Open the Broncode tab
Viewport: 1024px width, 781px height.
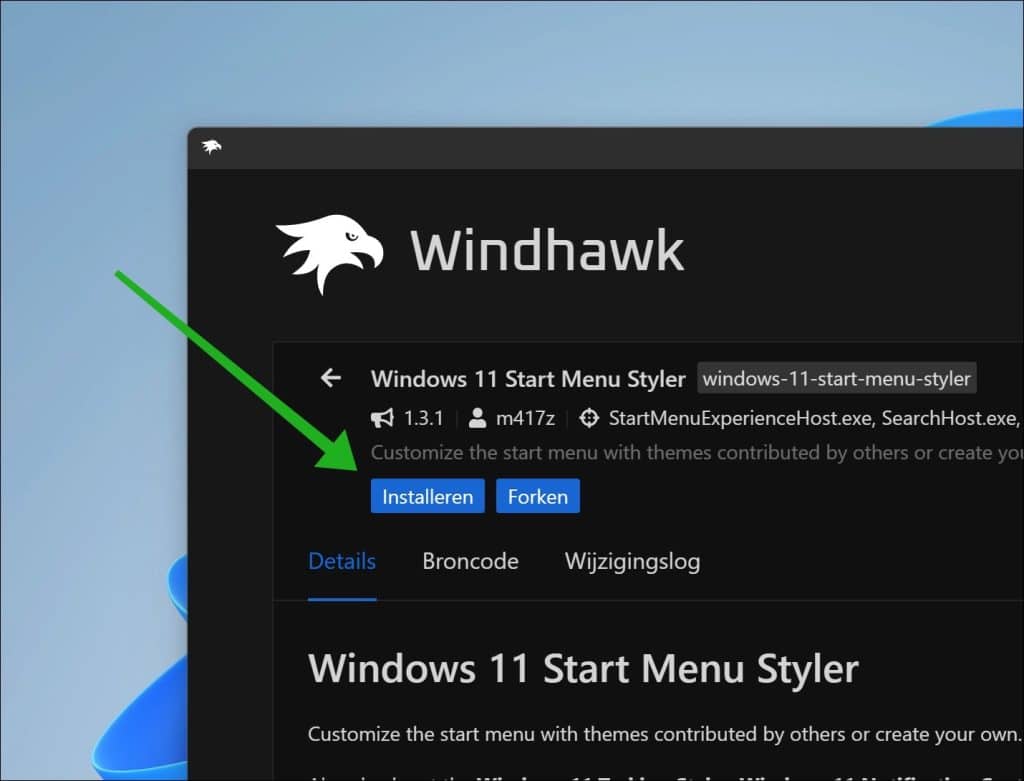point(470,561)
